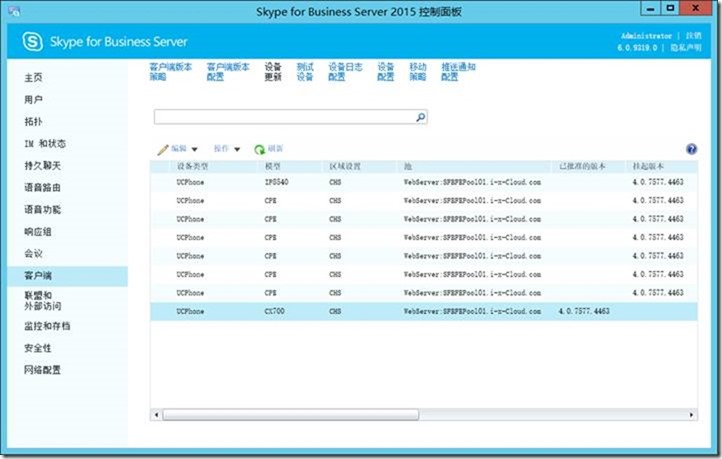Sort by the 设备类型 column header

point(192,166)
